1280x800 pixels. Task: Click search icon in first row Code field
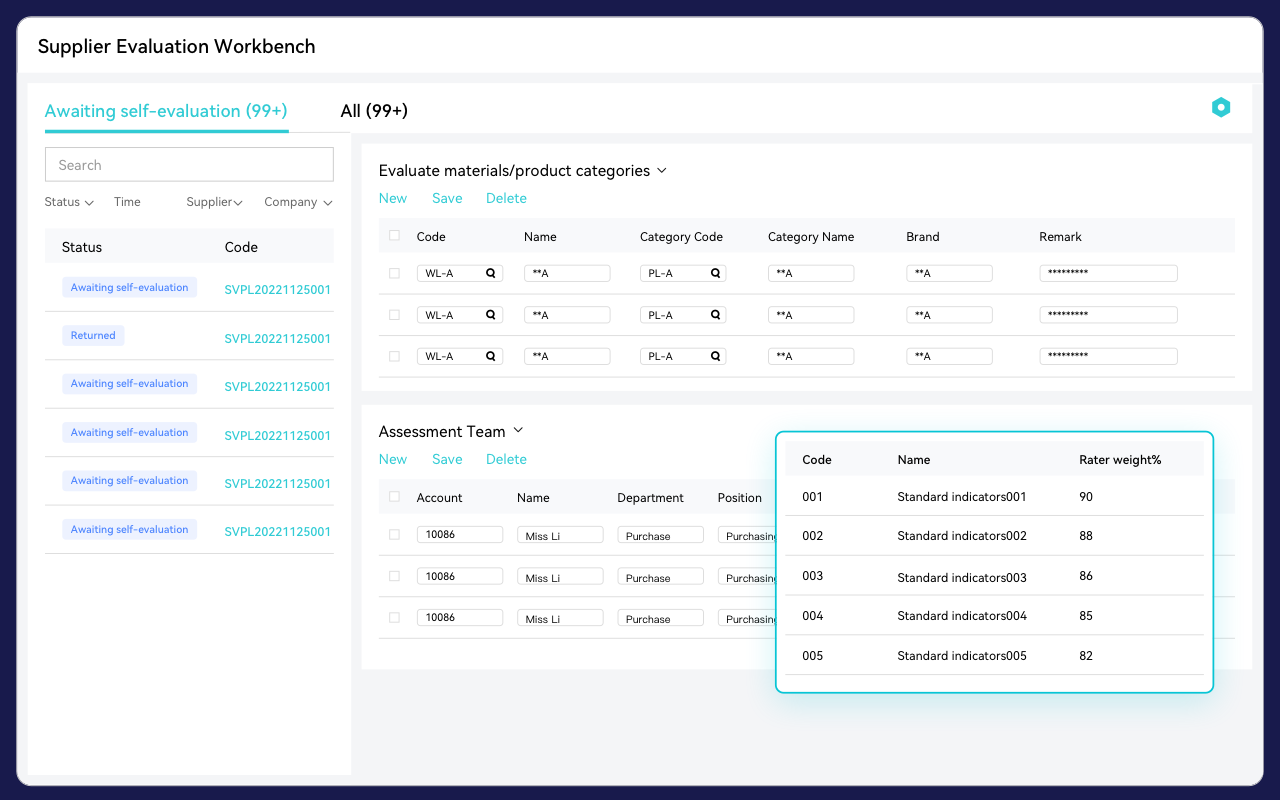(x=490, y=273)
